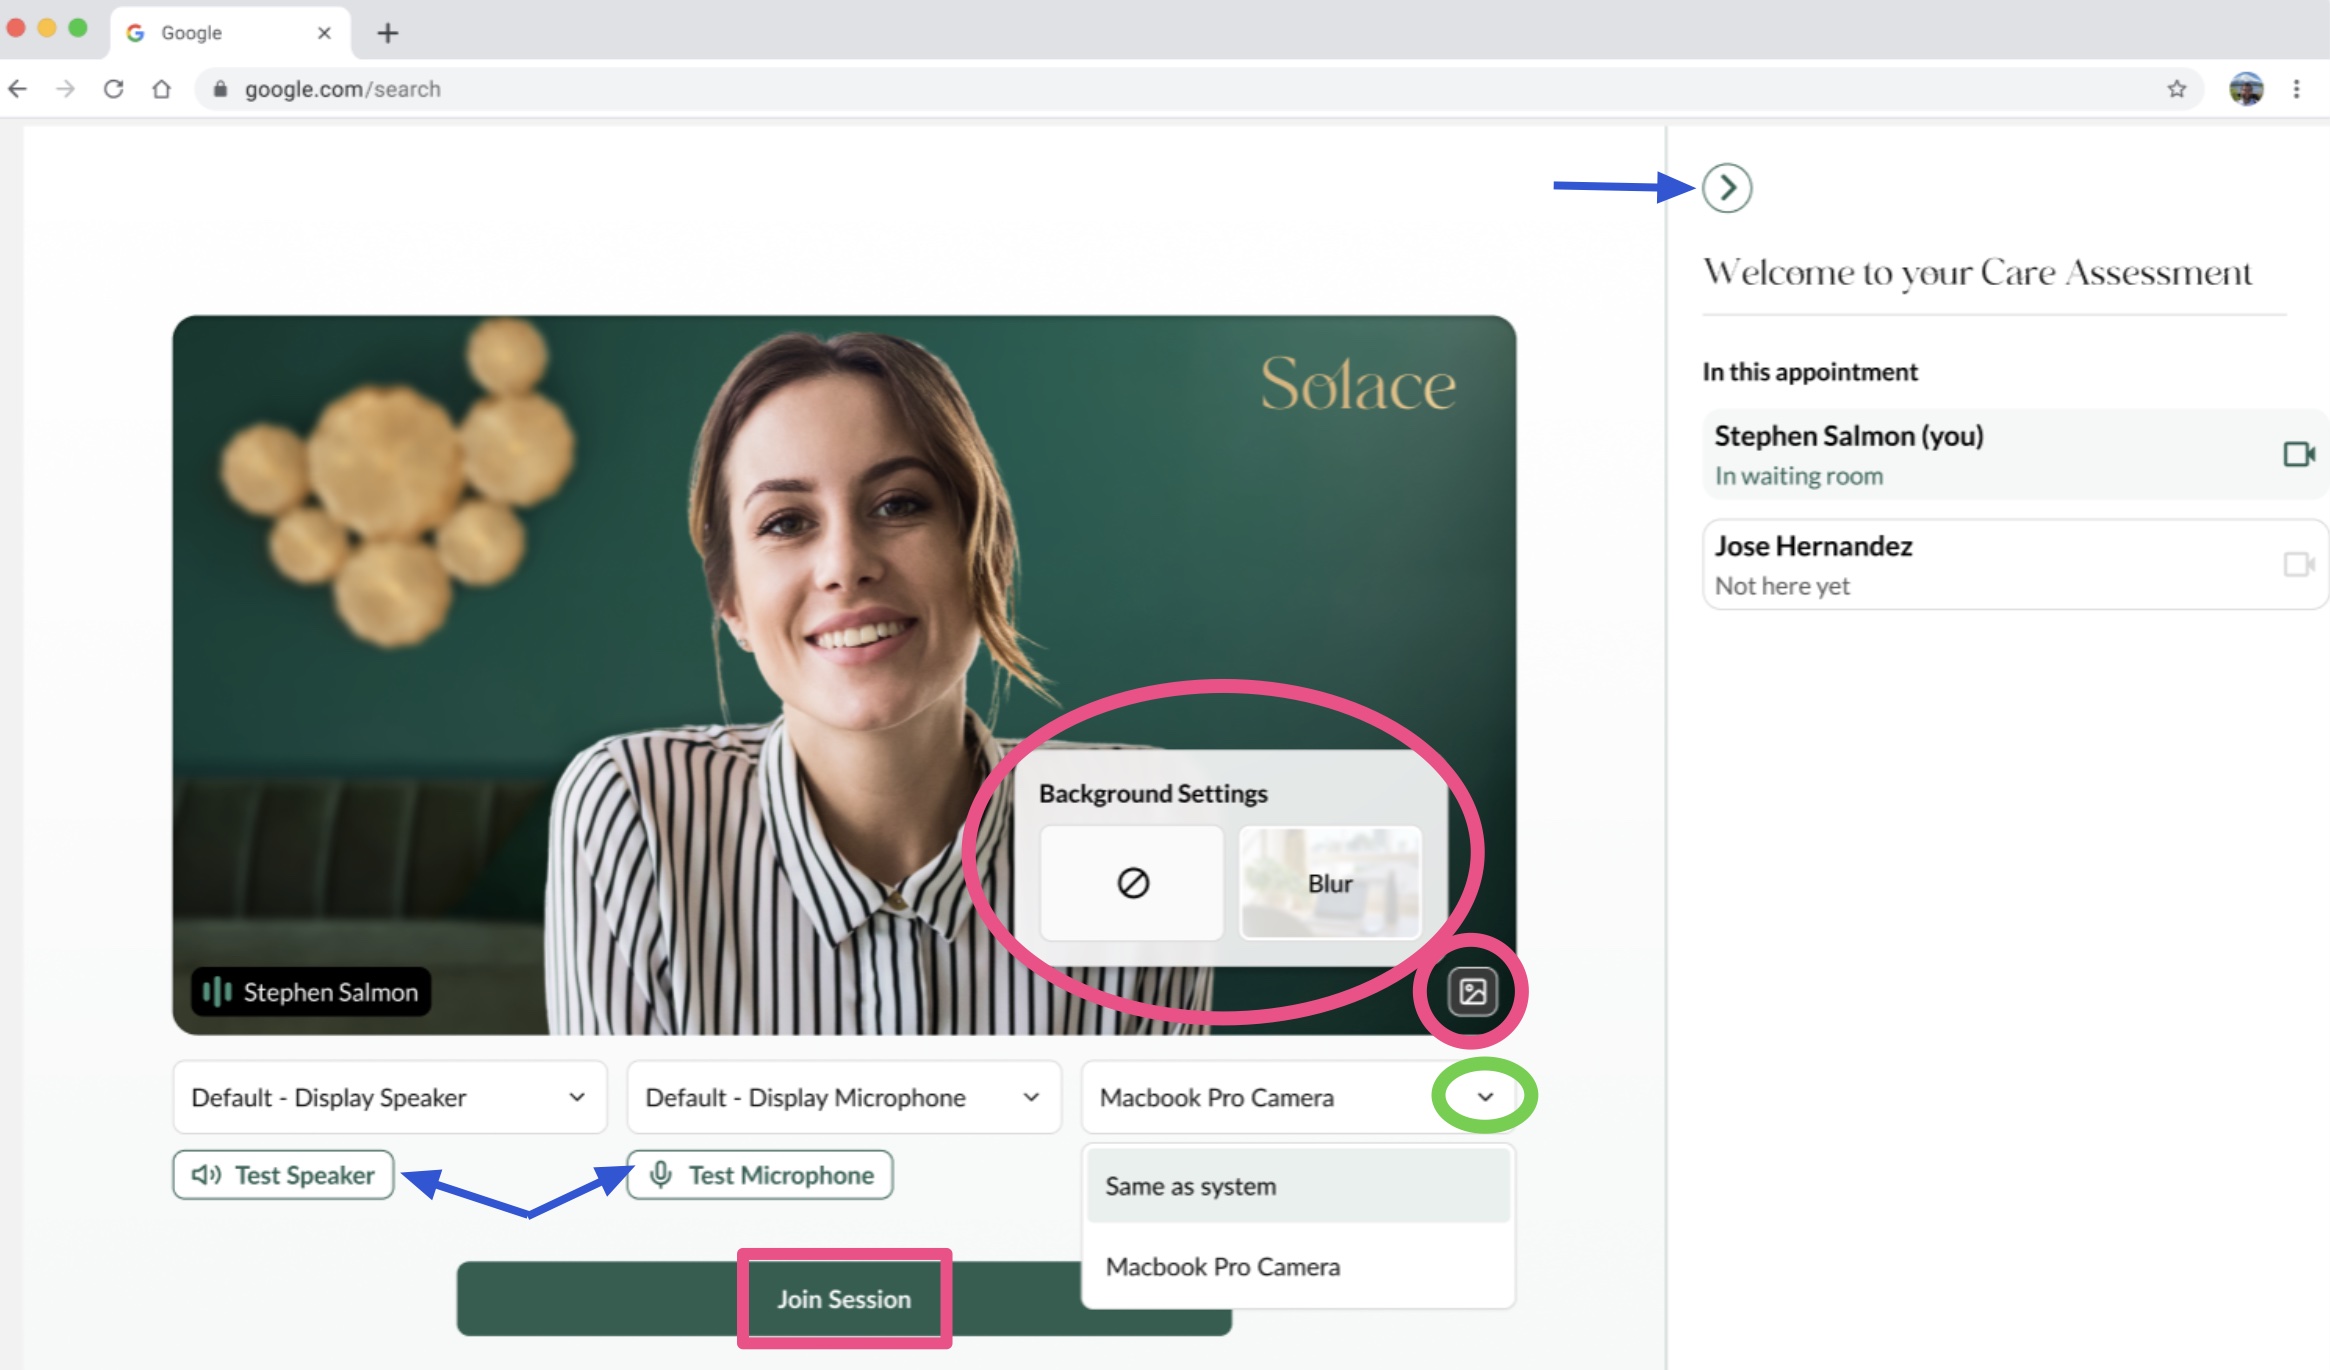Select no background effect option

[1132, 883]
